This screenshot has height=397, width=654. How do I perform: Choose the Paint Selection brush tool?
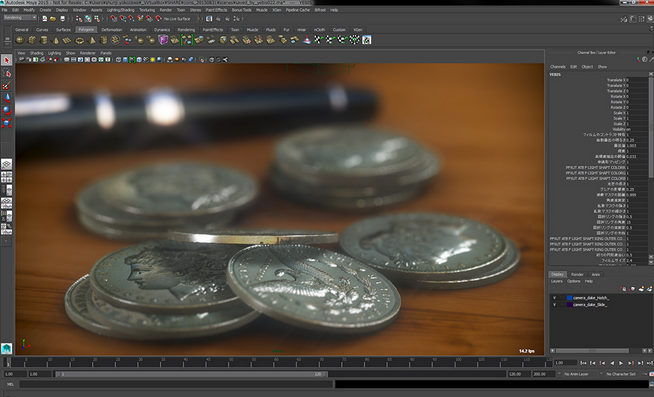click(x=6, y=85)
